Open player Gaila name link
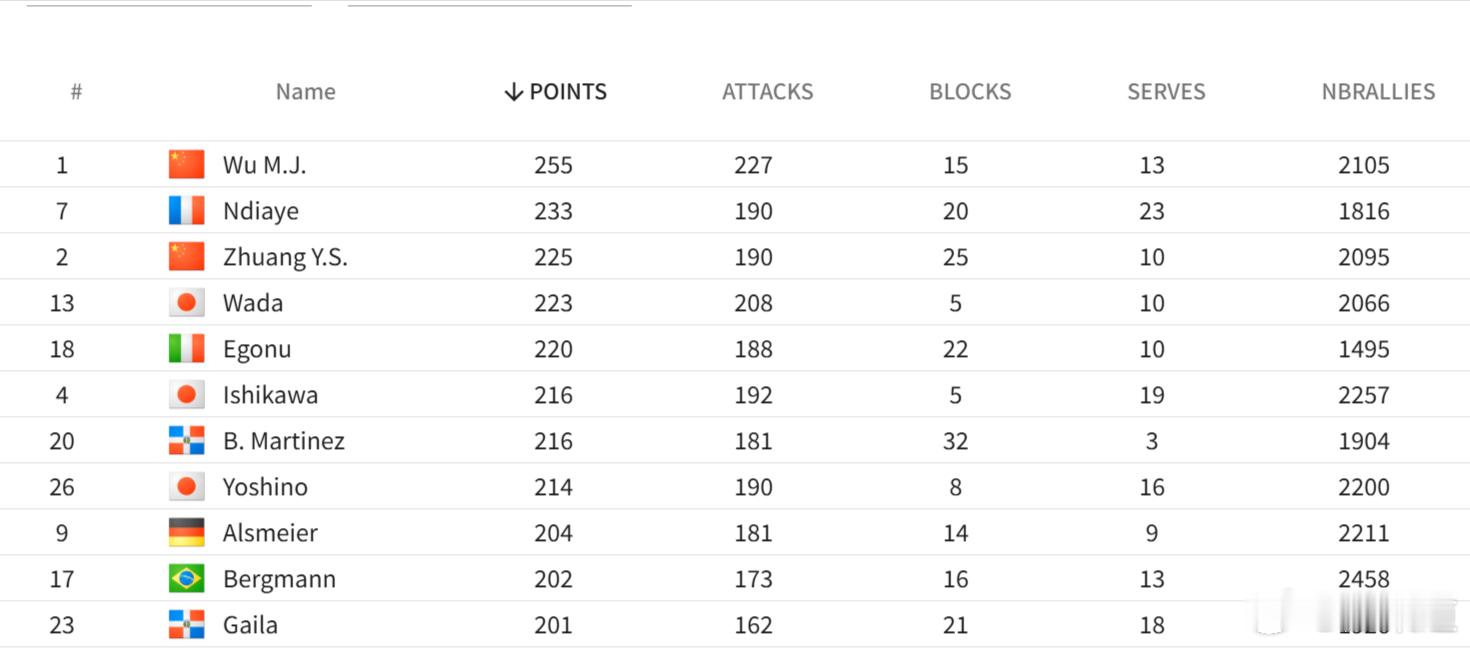This screenshot has height=649, width=1470. [x=250, y=625]
